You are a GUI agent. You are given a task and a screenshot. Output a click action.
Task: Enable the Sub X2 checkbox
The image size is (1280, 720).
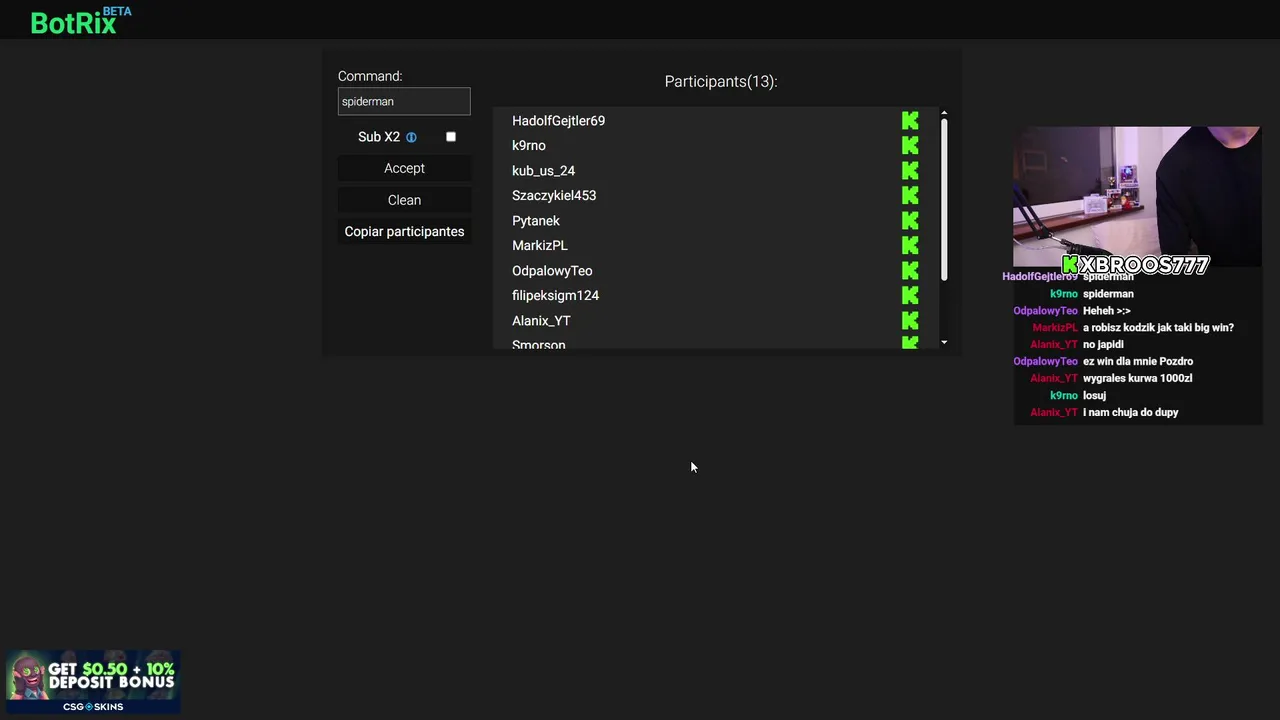pos(451,137)
